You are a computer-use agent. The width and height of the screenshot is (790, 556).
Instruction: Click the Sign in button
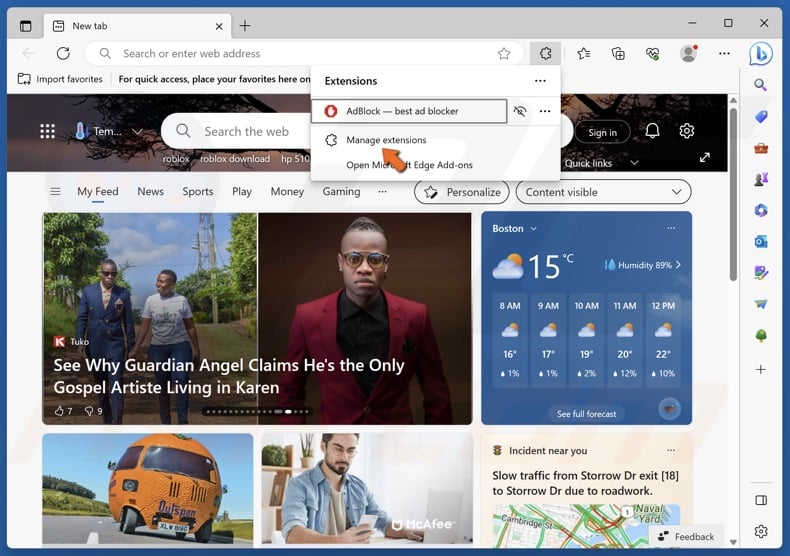coord(603,132)
